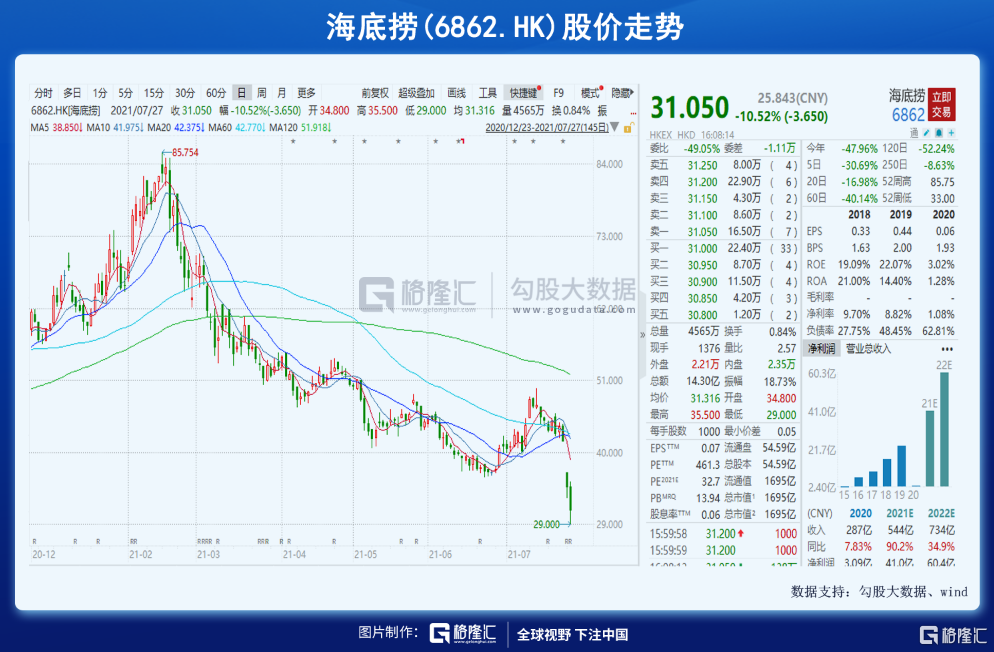Click the 买一 31.000 bid row
The image size is (994, 652).
click(723, 248)
